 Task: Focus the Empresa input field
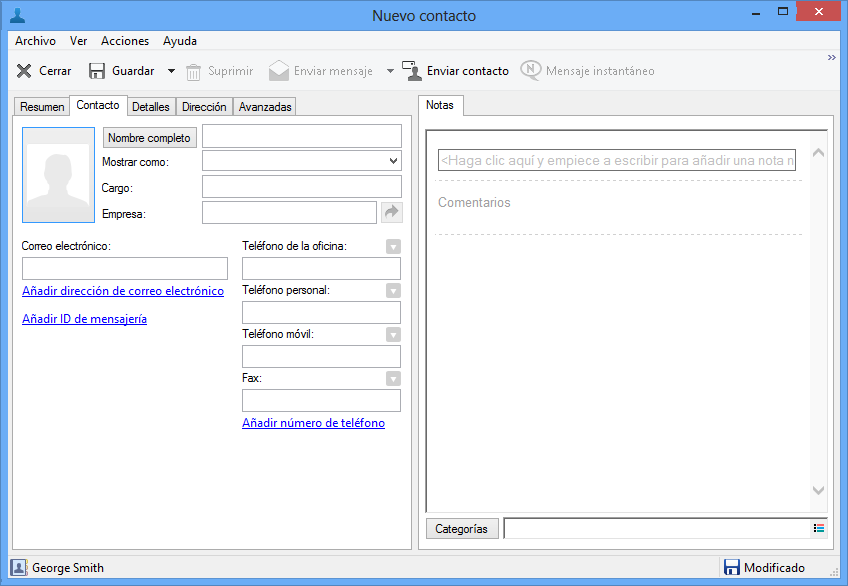289,212
